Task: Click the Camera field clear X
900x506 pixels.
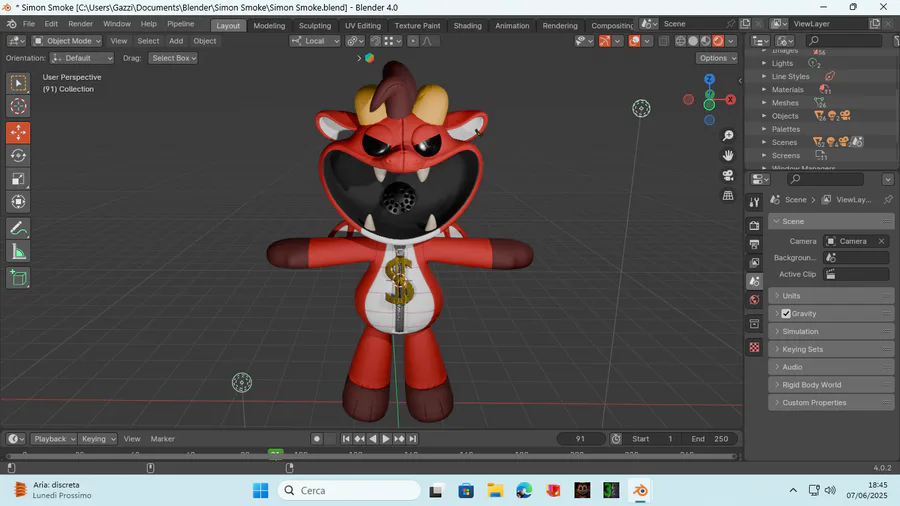Action: point(882,242)
